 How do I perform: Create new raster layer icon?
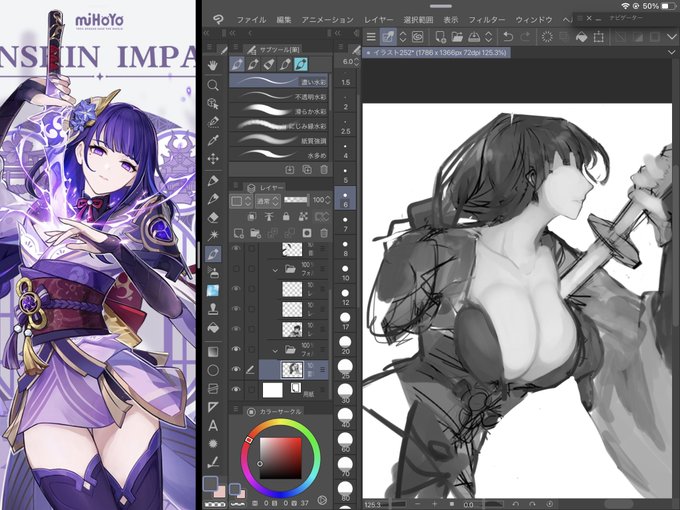(x=239, y=233)
